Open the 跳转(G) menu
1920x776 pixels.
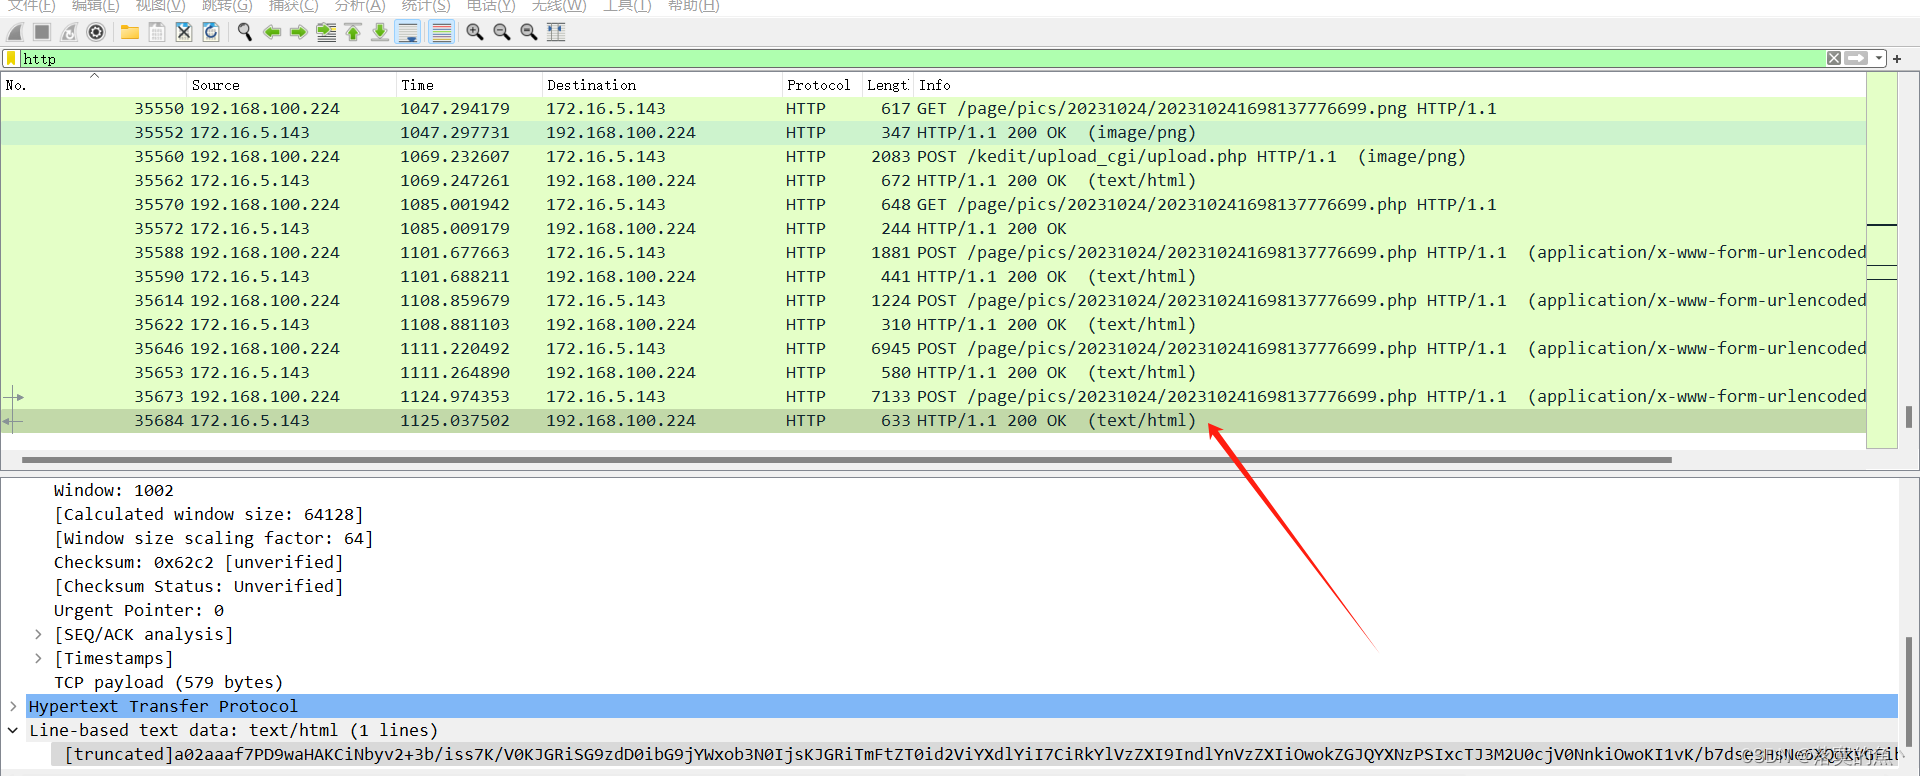227,6
